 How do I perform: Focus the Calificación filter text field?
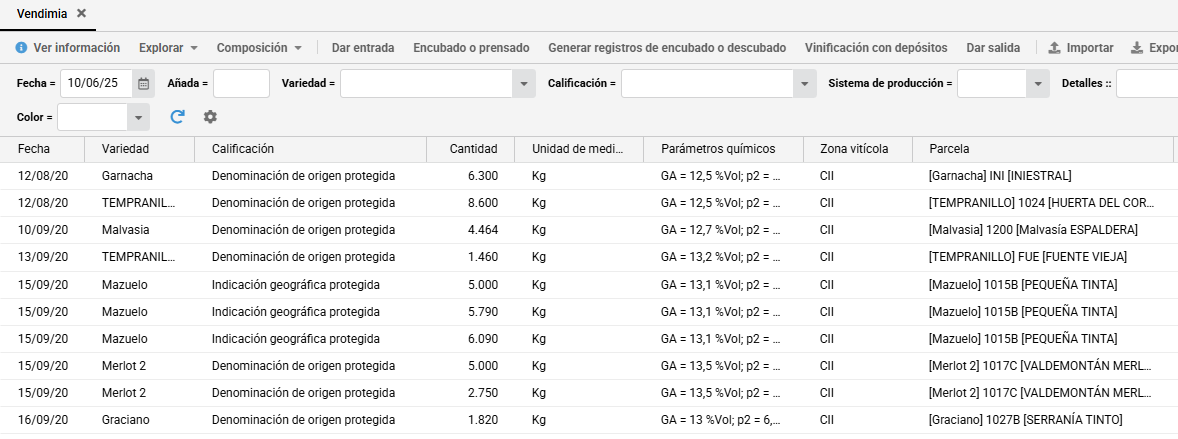coord(707,83)
